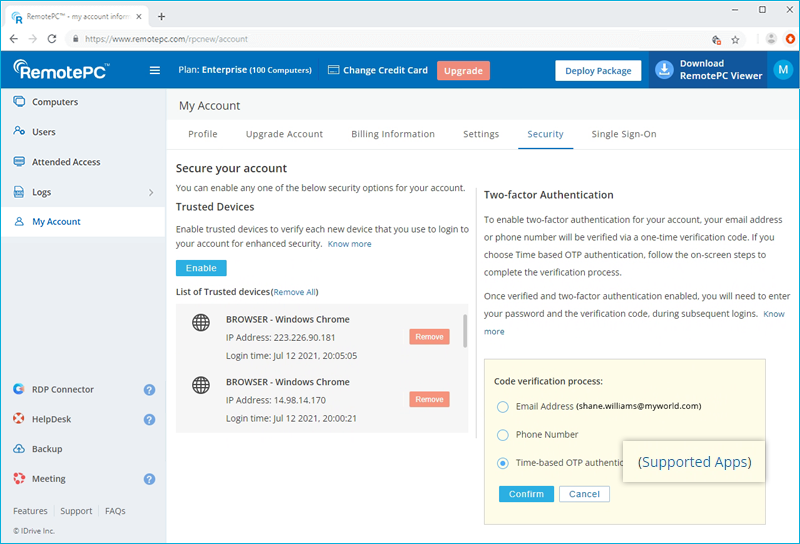Go back in the browser

(14, 39)
